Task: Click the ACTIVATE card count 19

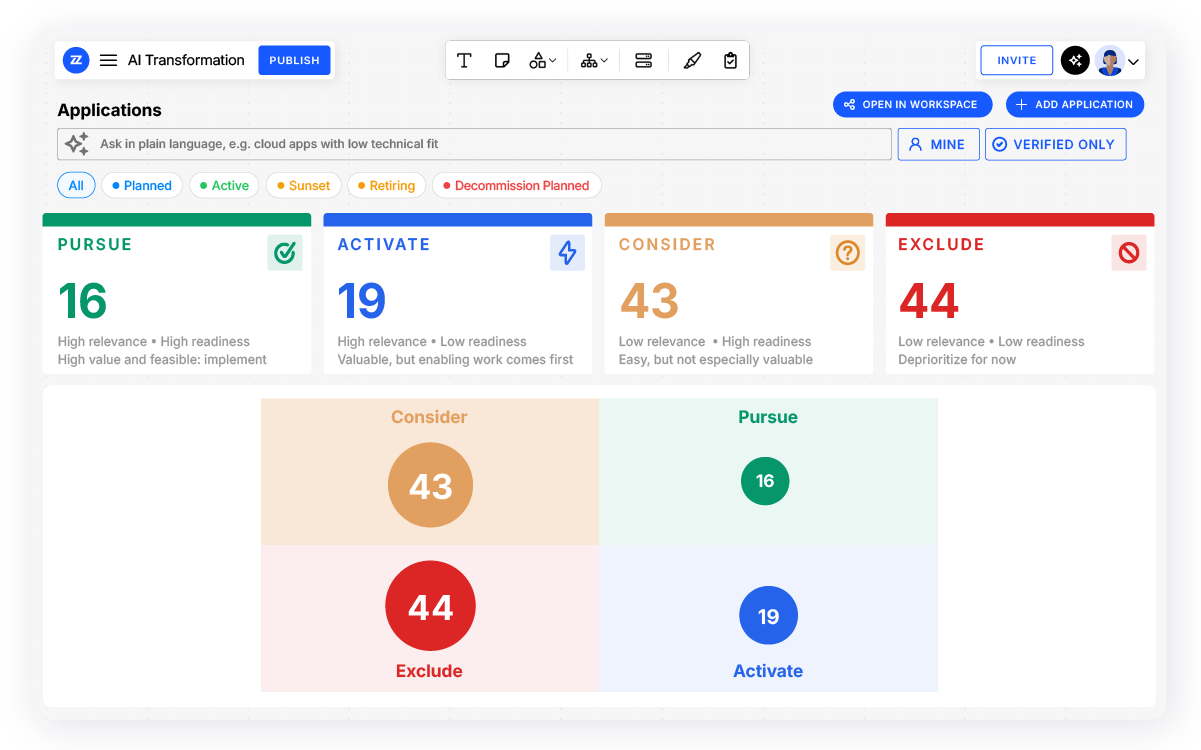Action: [361, 301]
